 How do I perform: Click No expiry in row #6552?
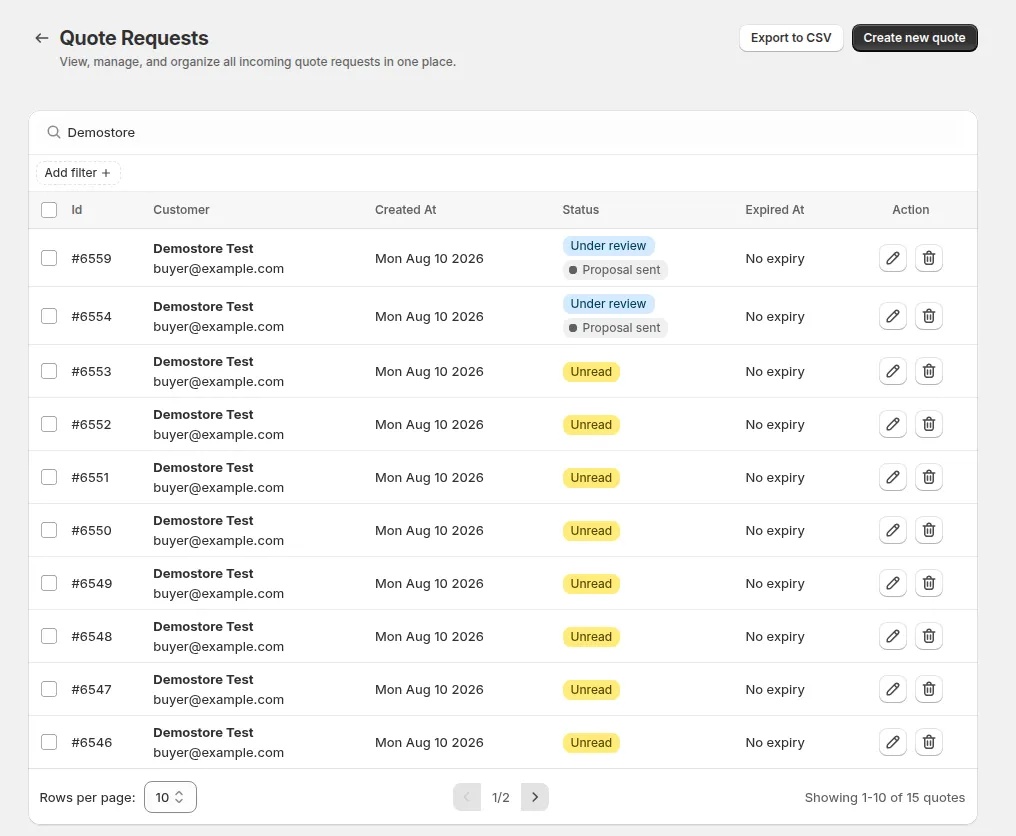[775, 424]
